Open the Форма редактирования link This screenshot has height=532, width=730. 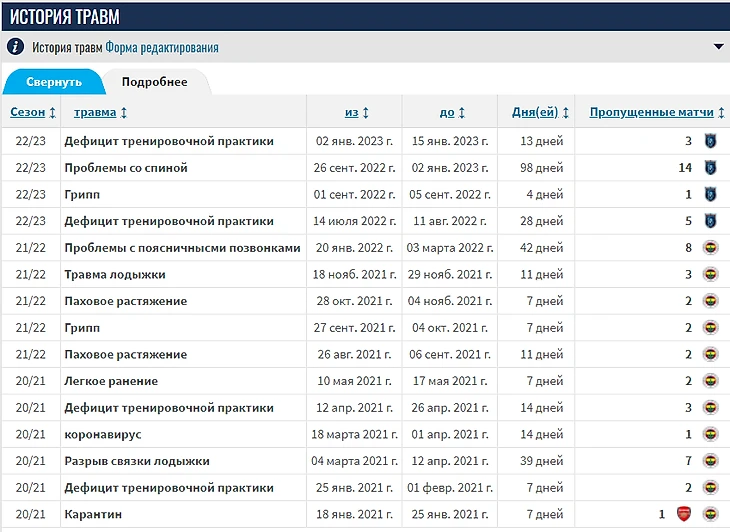tap(162, 47)
